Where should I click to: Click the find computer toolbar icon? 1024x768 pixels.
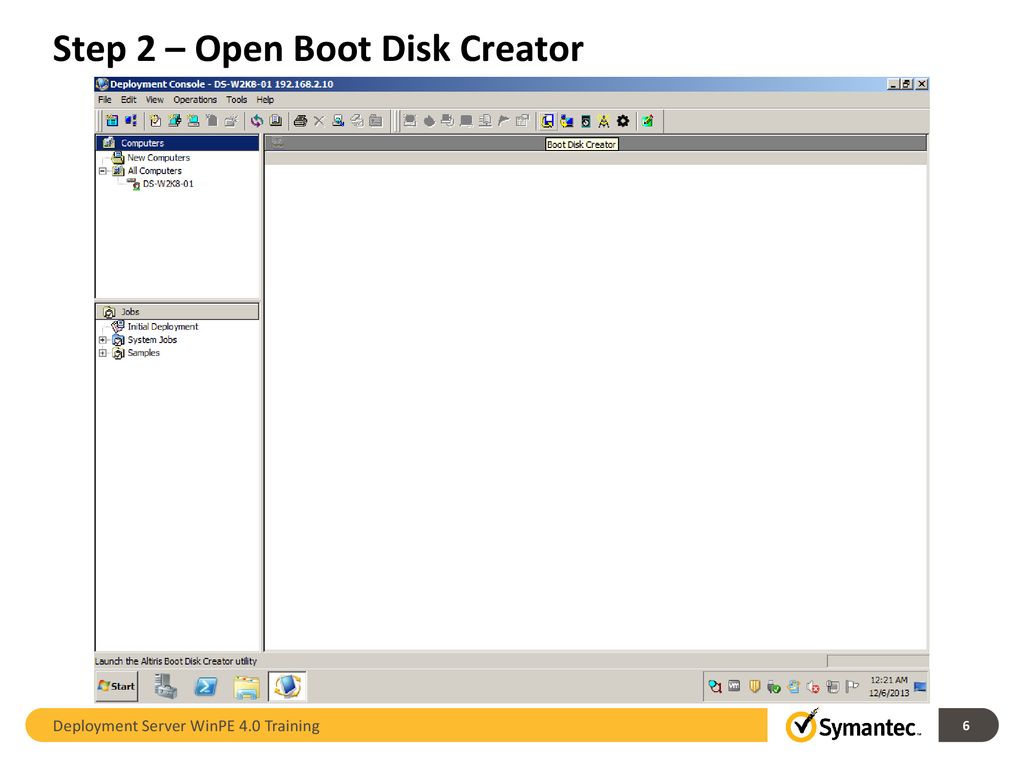(x=338, y=121)
